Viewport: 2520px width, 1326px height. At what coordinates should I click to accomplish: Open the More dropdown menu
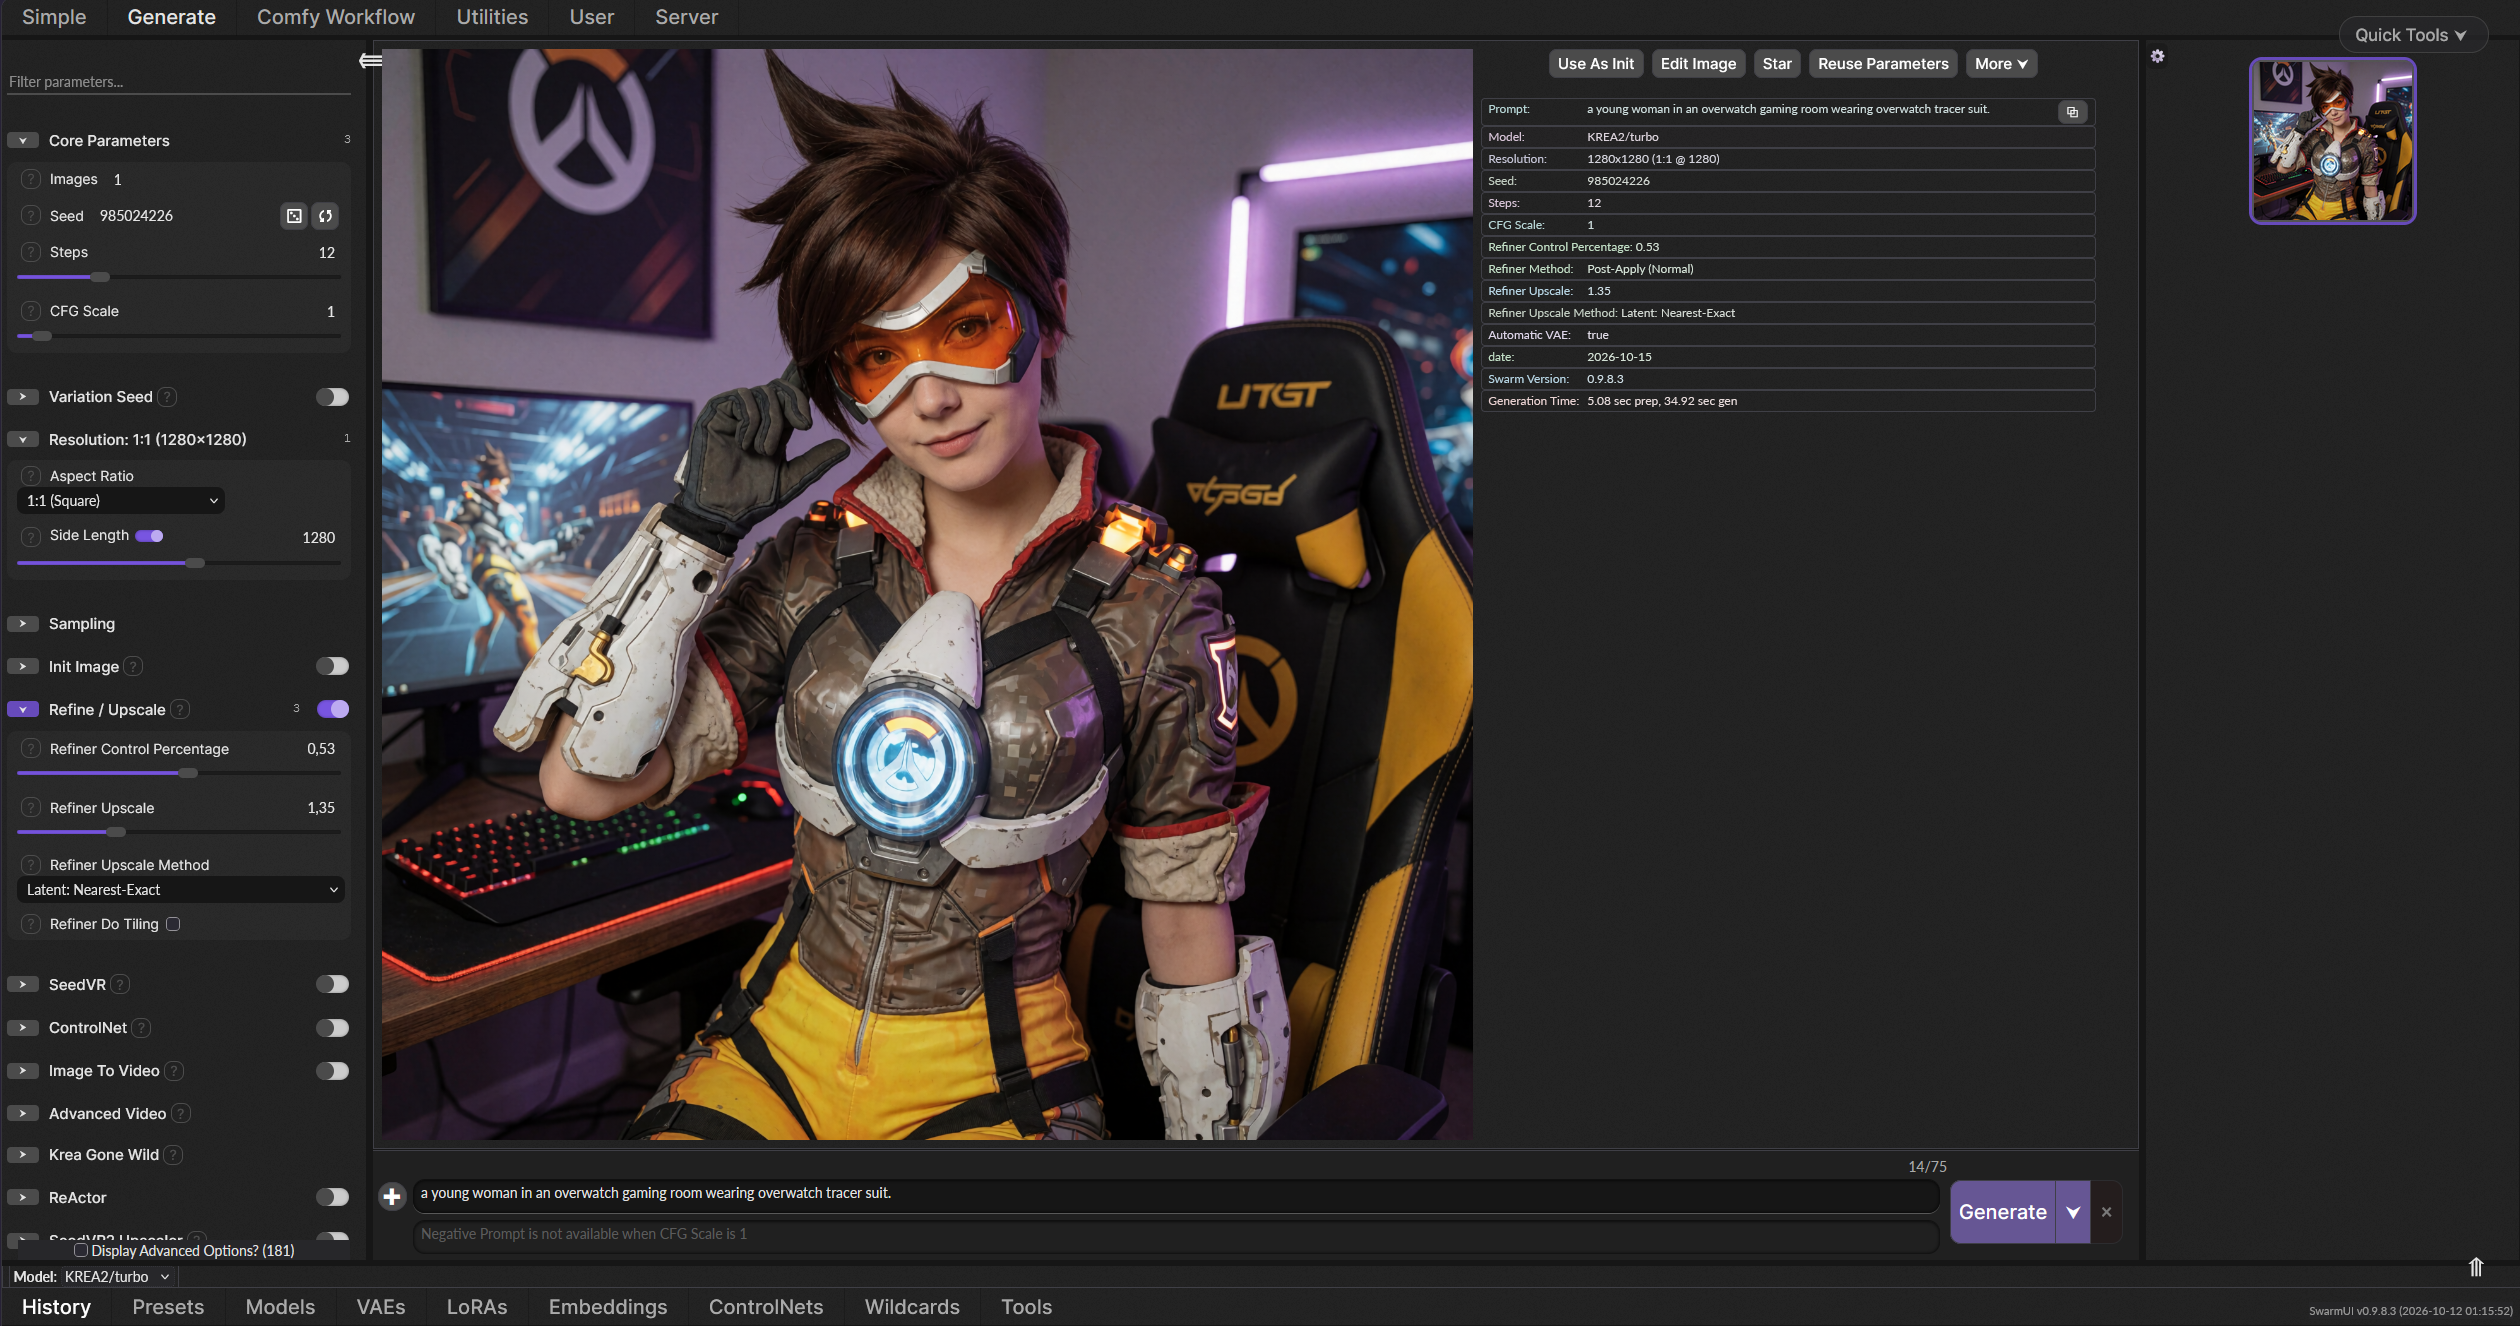[2000, 64]
